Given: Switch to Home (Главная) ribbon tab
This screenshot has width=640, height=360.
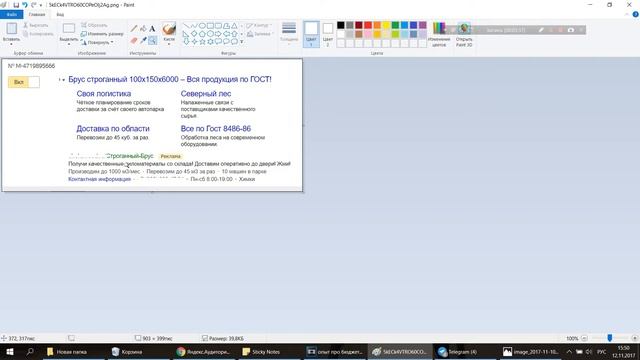Looking at the screenshot, I should tap(37, 14).
